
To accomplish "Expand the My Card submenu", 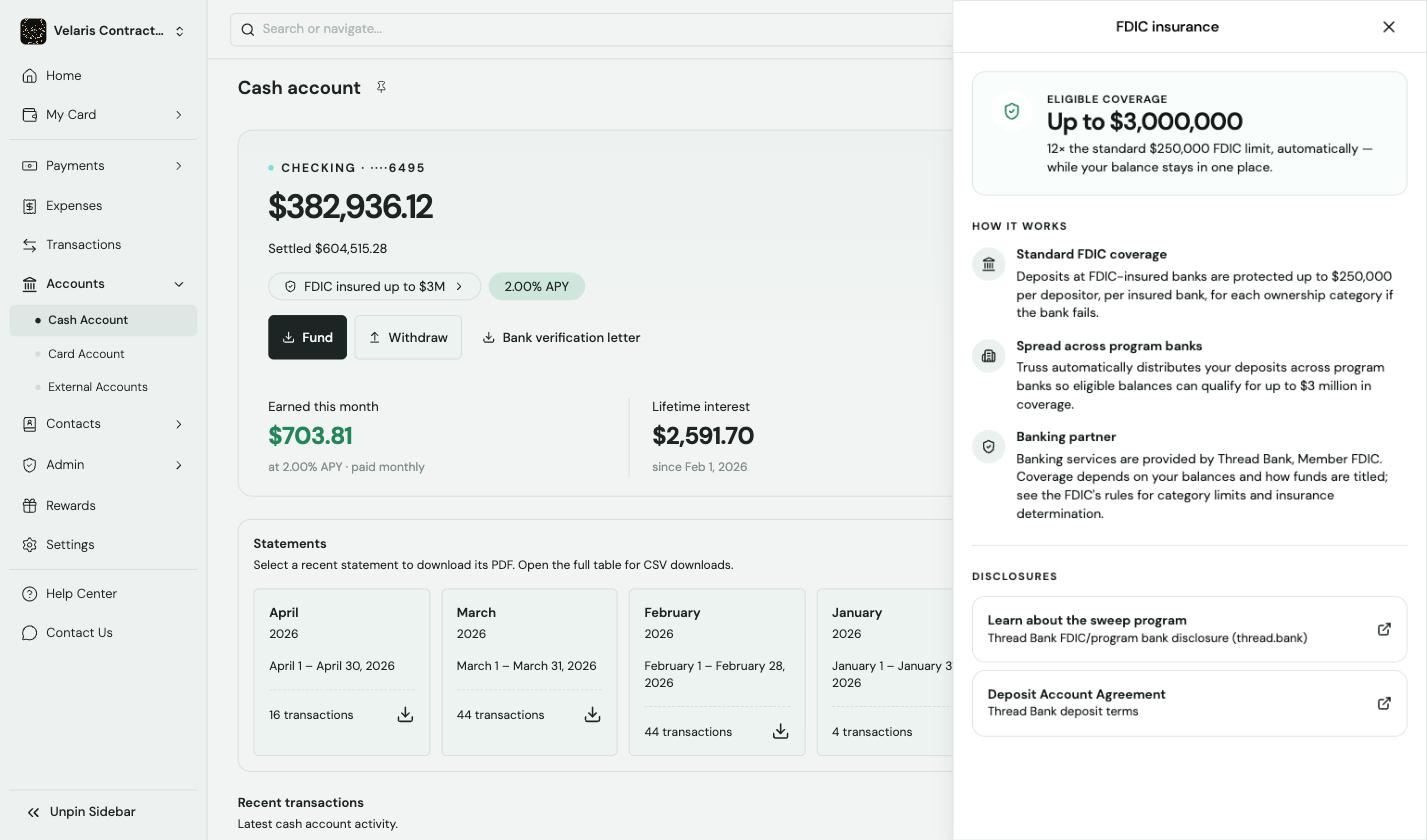I will (179, 115).
